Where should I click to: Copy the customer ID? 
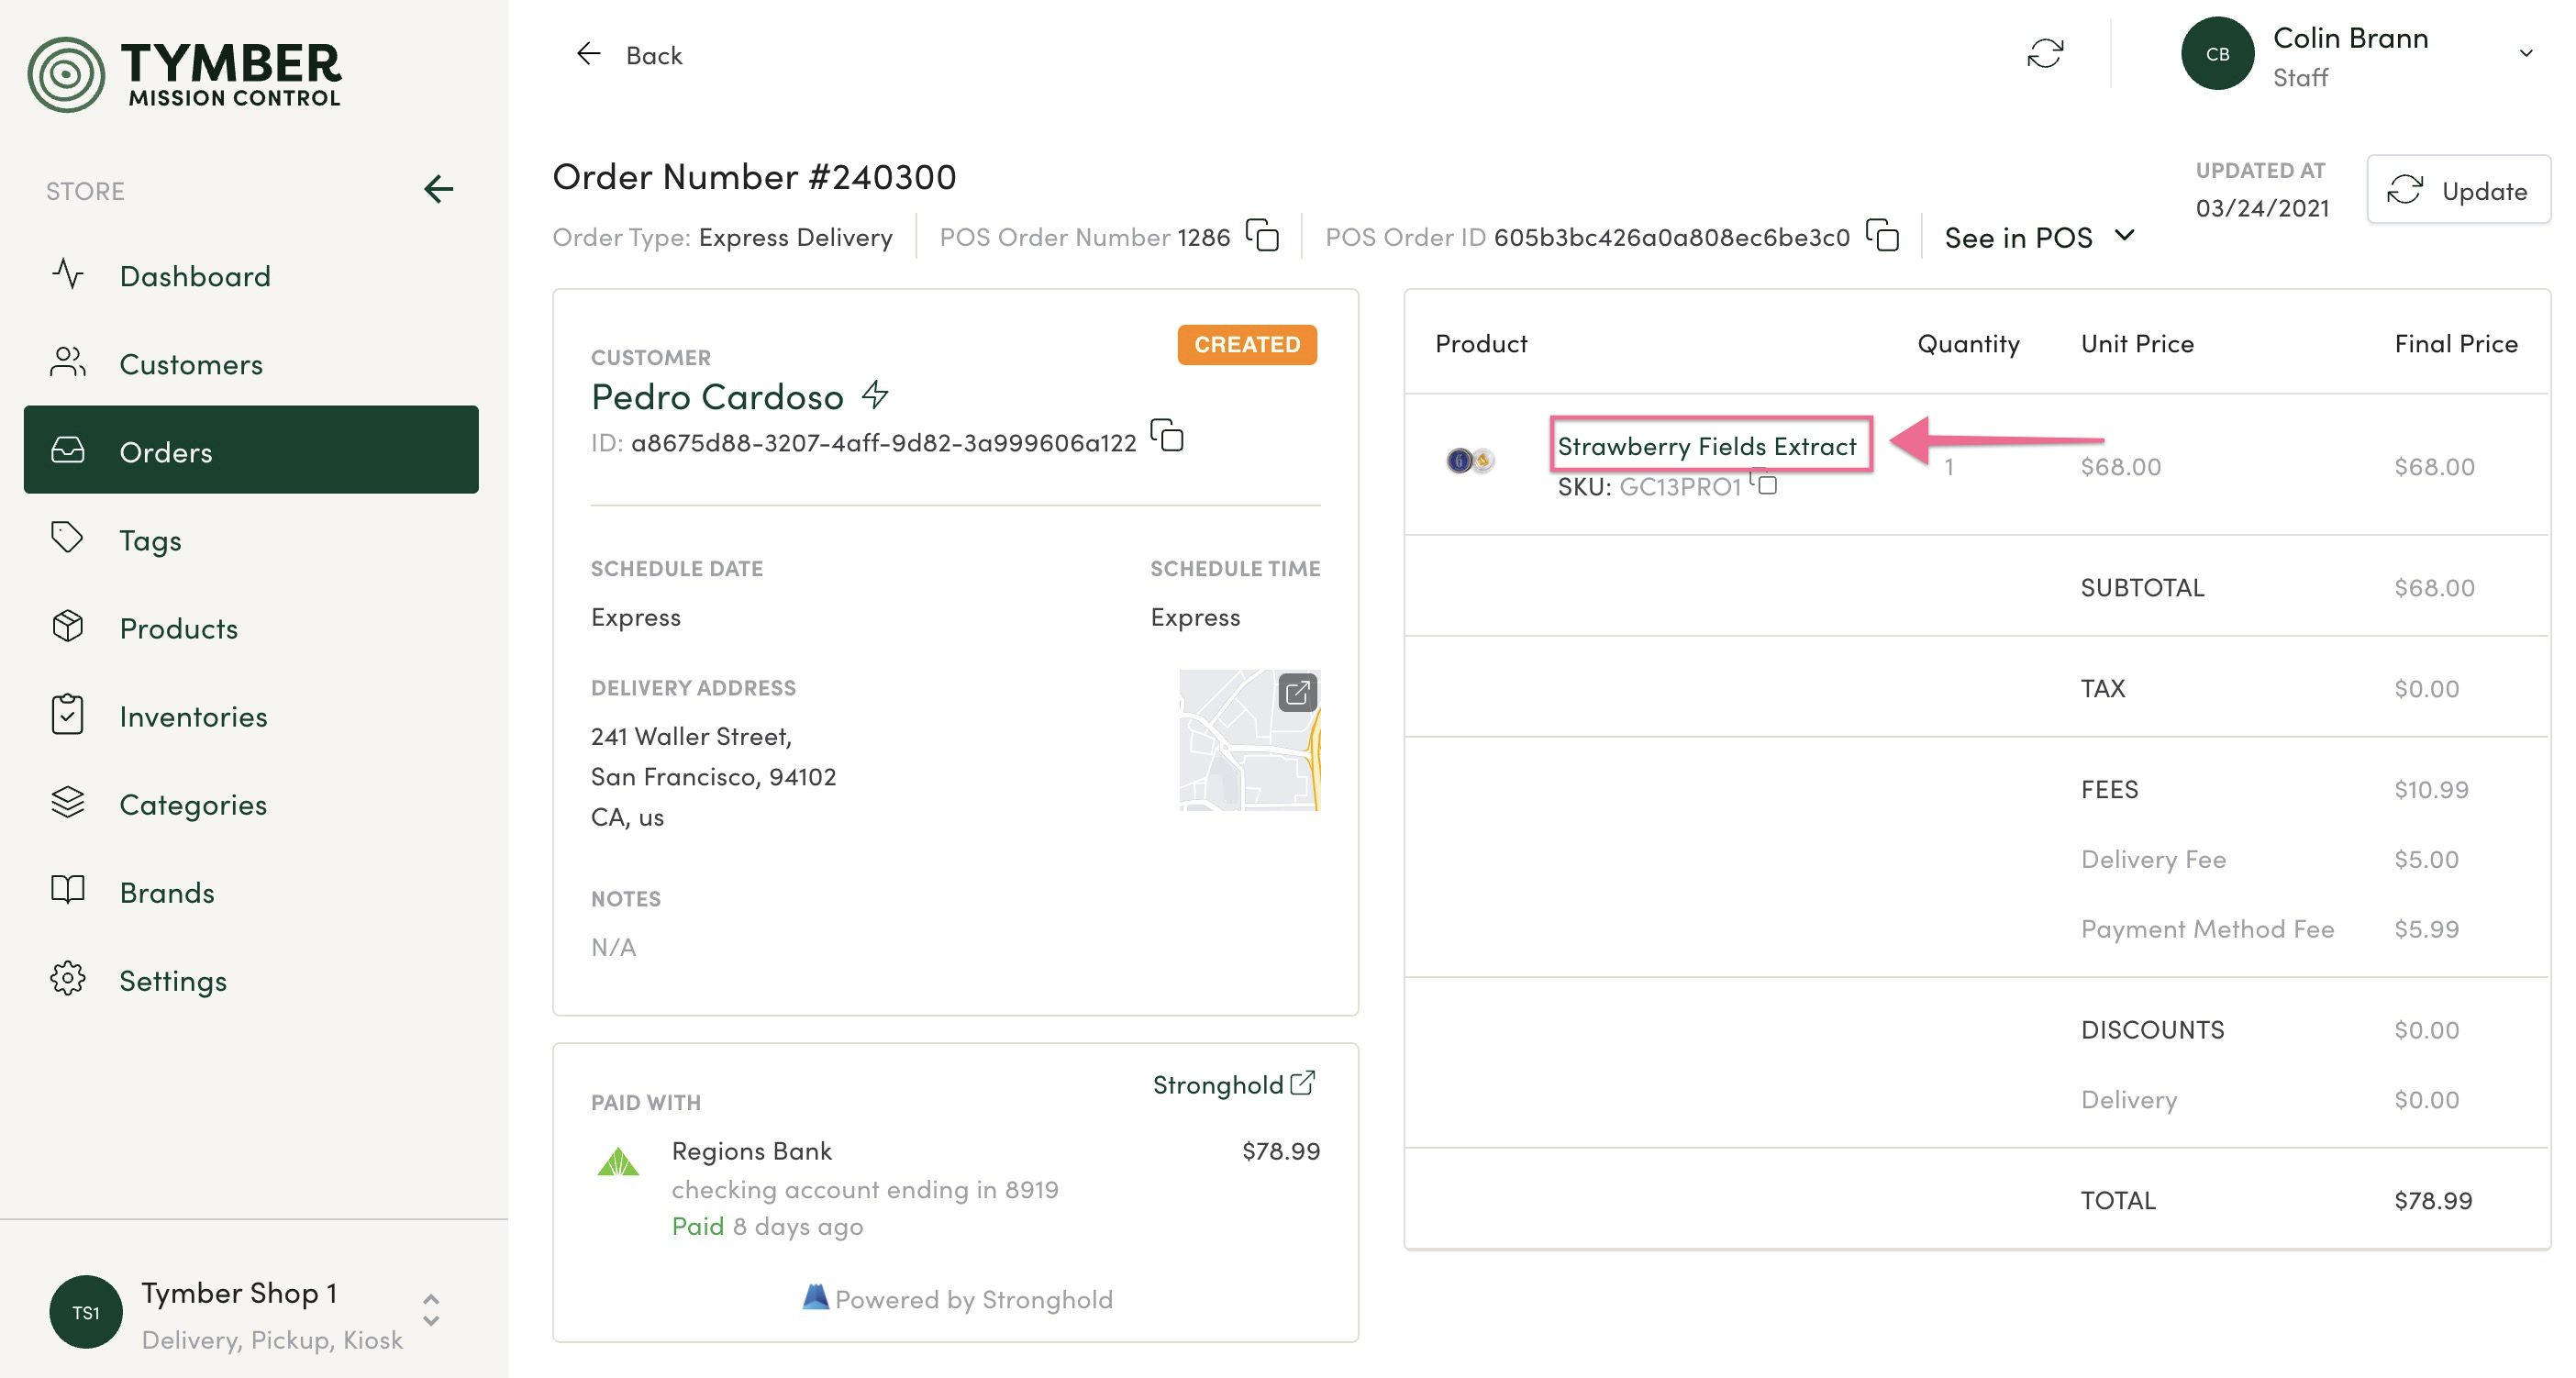pos(1167,435)
